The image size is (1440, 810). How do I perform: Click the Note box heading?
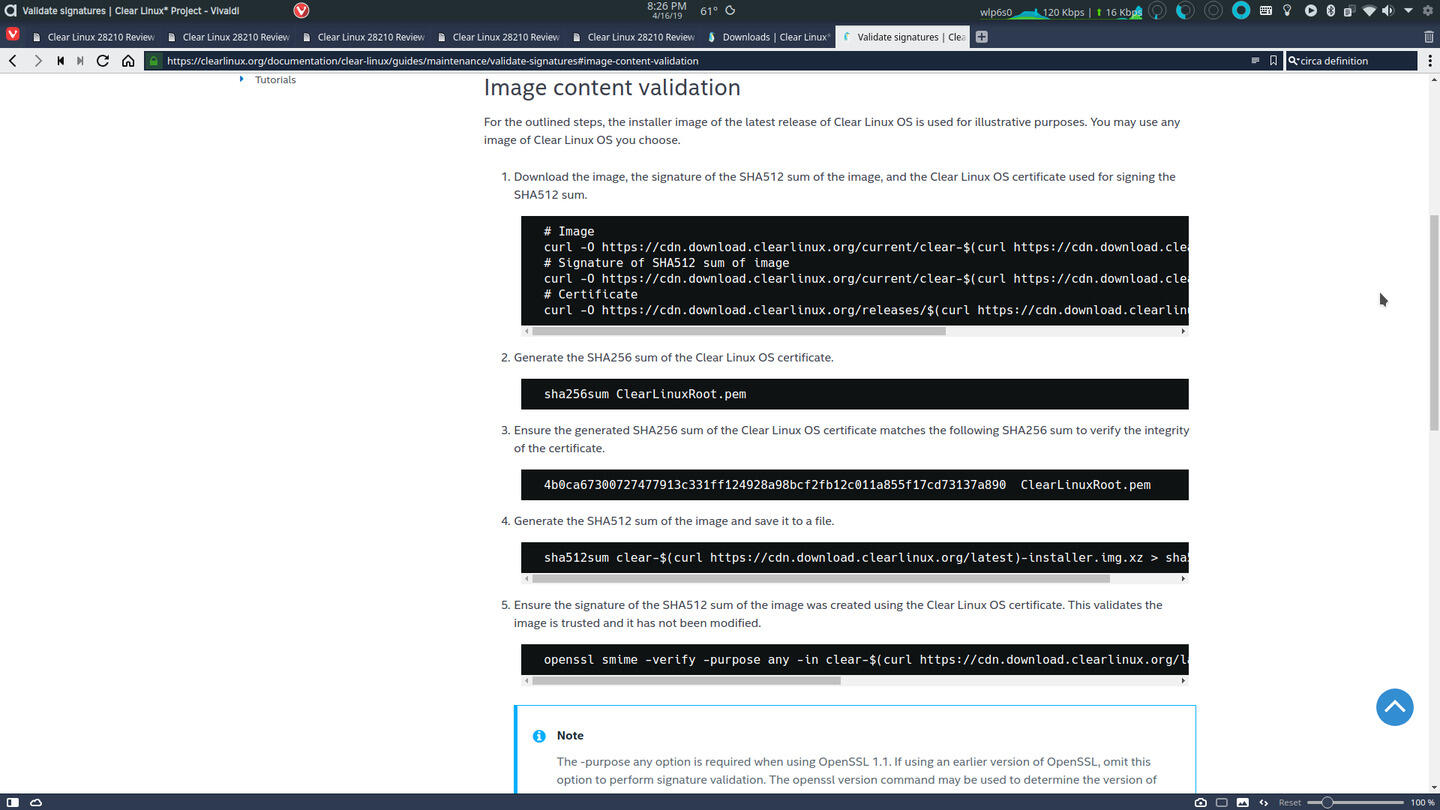(x=570, y=735)
